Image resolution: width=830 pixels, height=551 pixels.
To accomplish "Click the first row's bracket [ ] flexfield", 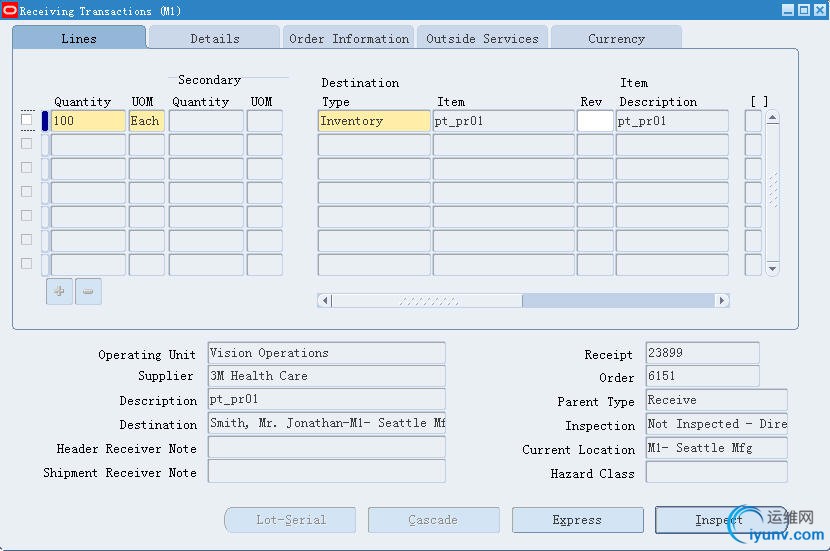I will (x=753, y=121).
